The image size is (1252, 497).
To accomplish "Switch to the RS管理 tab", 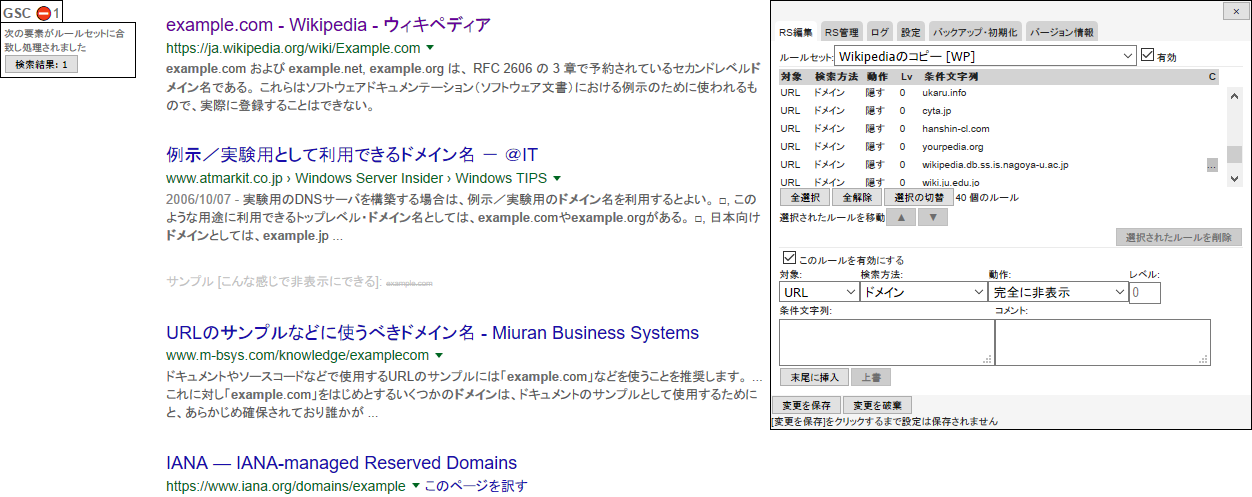I will coord(841,32).
